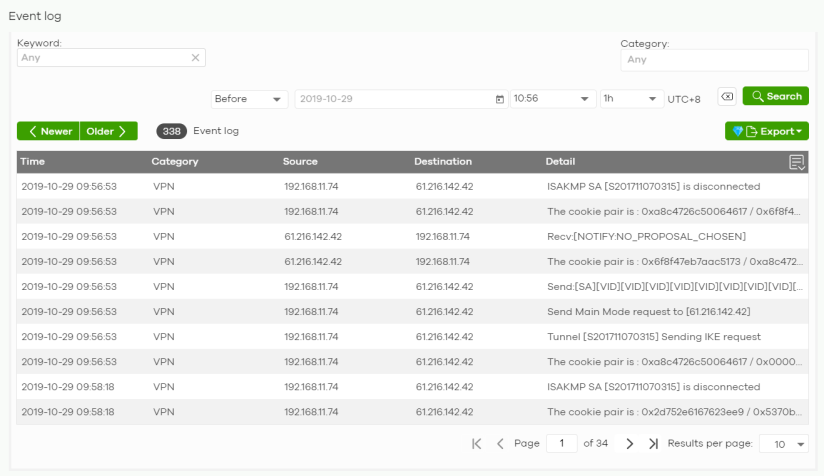Open the Before time-direction dropdown
This screenshot has width=824, height=476.
pos(249,98)
